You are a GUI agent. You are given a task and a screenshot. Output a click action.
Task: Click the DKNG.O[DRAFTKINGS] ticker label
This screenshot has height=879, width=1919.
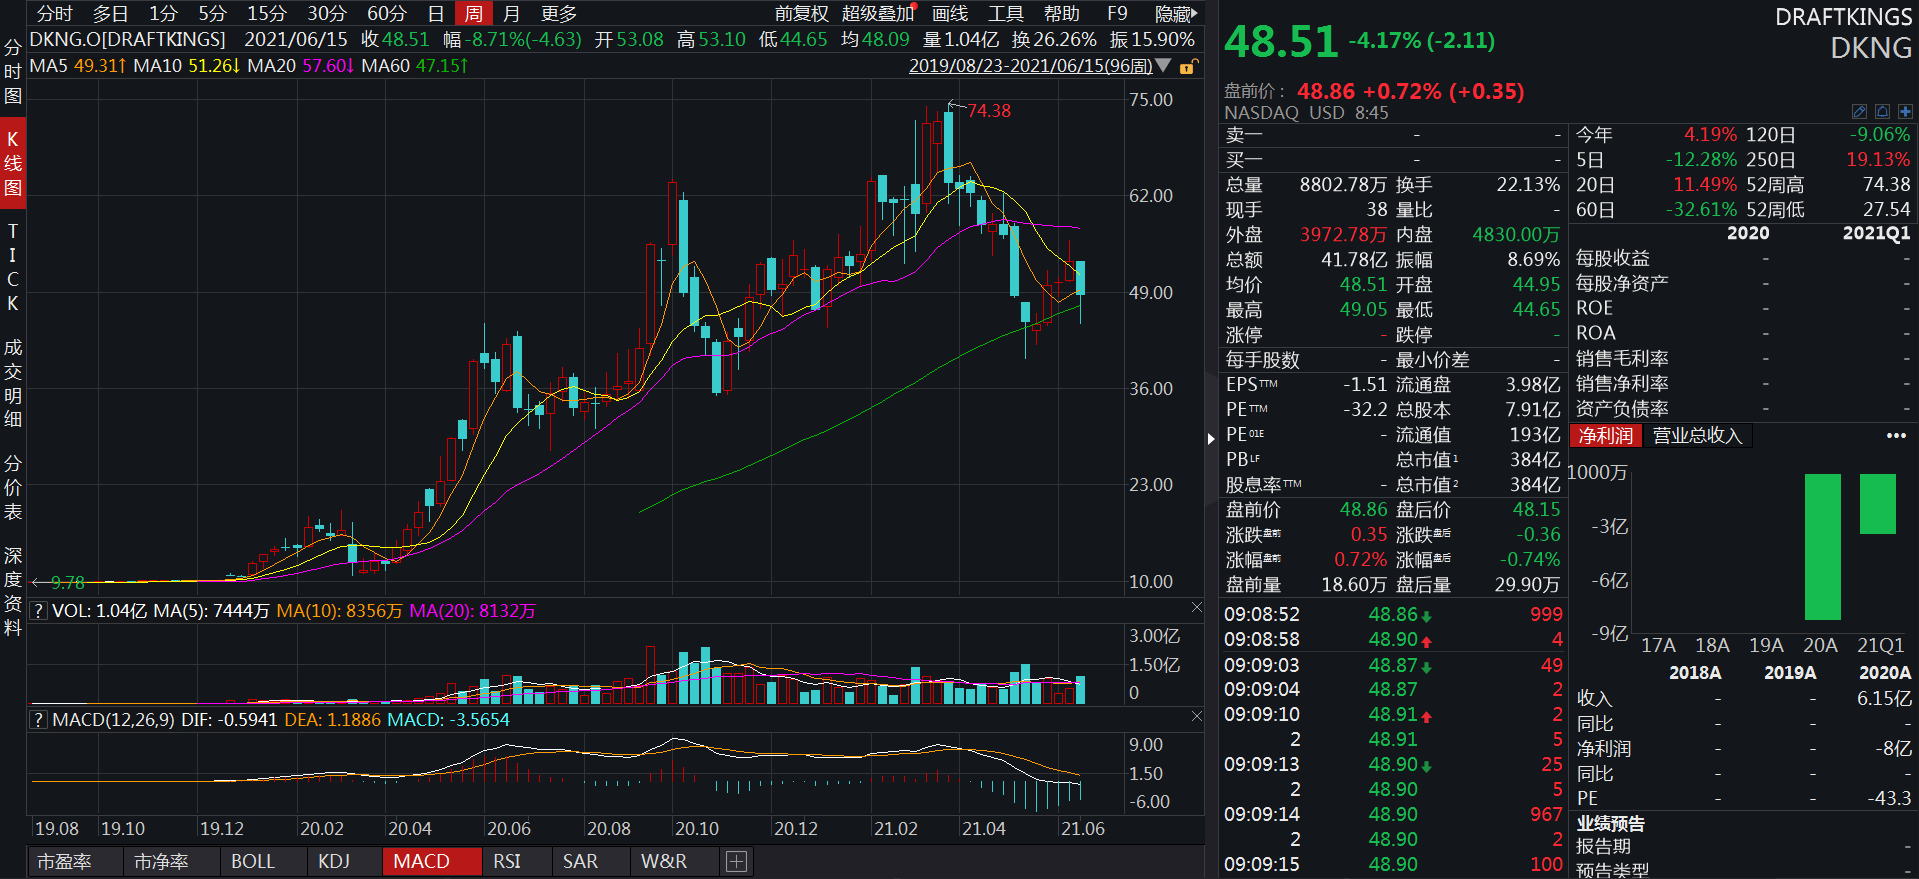128,40
